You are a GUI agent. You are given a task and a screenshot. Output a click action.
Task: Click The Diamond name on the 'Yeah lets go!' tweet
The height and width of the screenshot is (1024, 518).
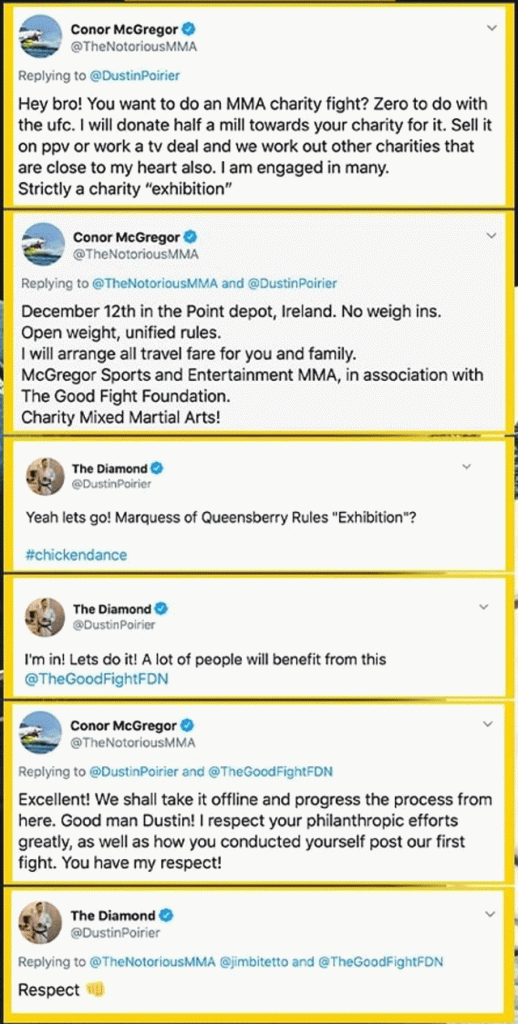tap(110, 468)
